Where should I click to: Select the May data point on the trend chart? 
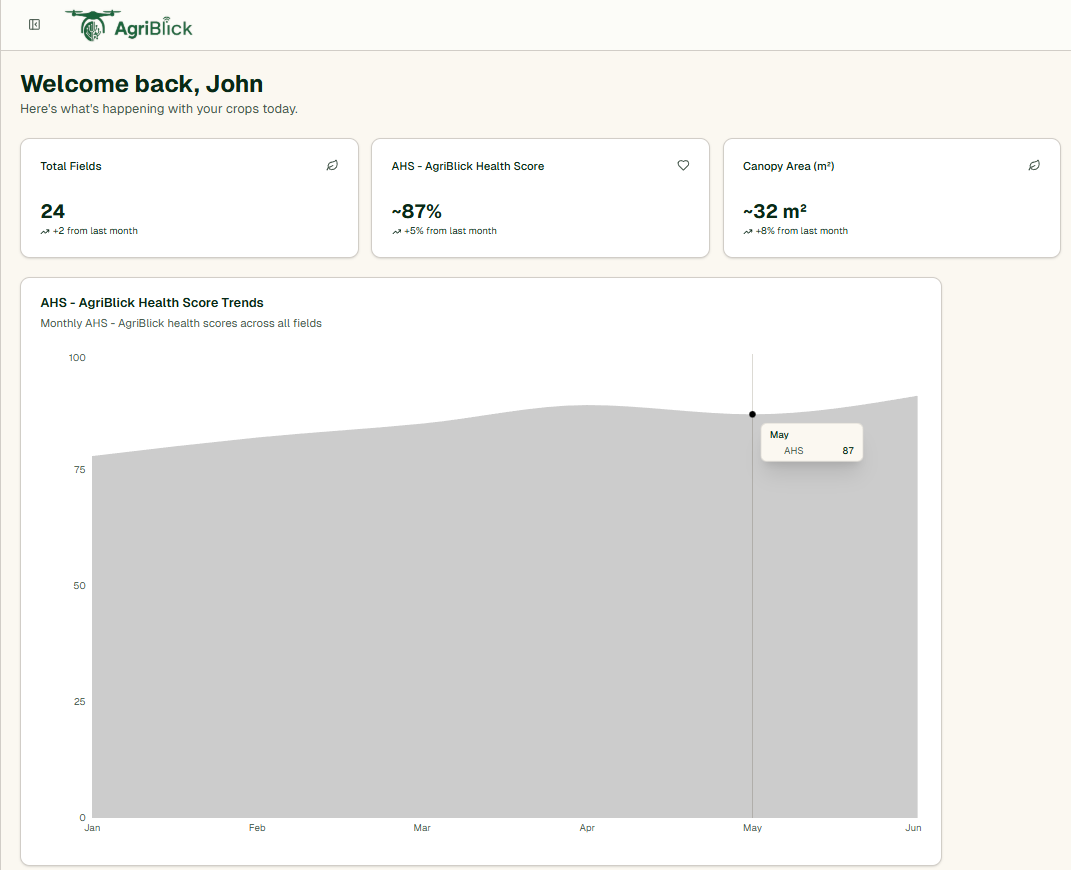pos(752,413)
